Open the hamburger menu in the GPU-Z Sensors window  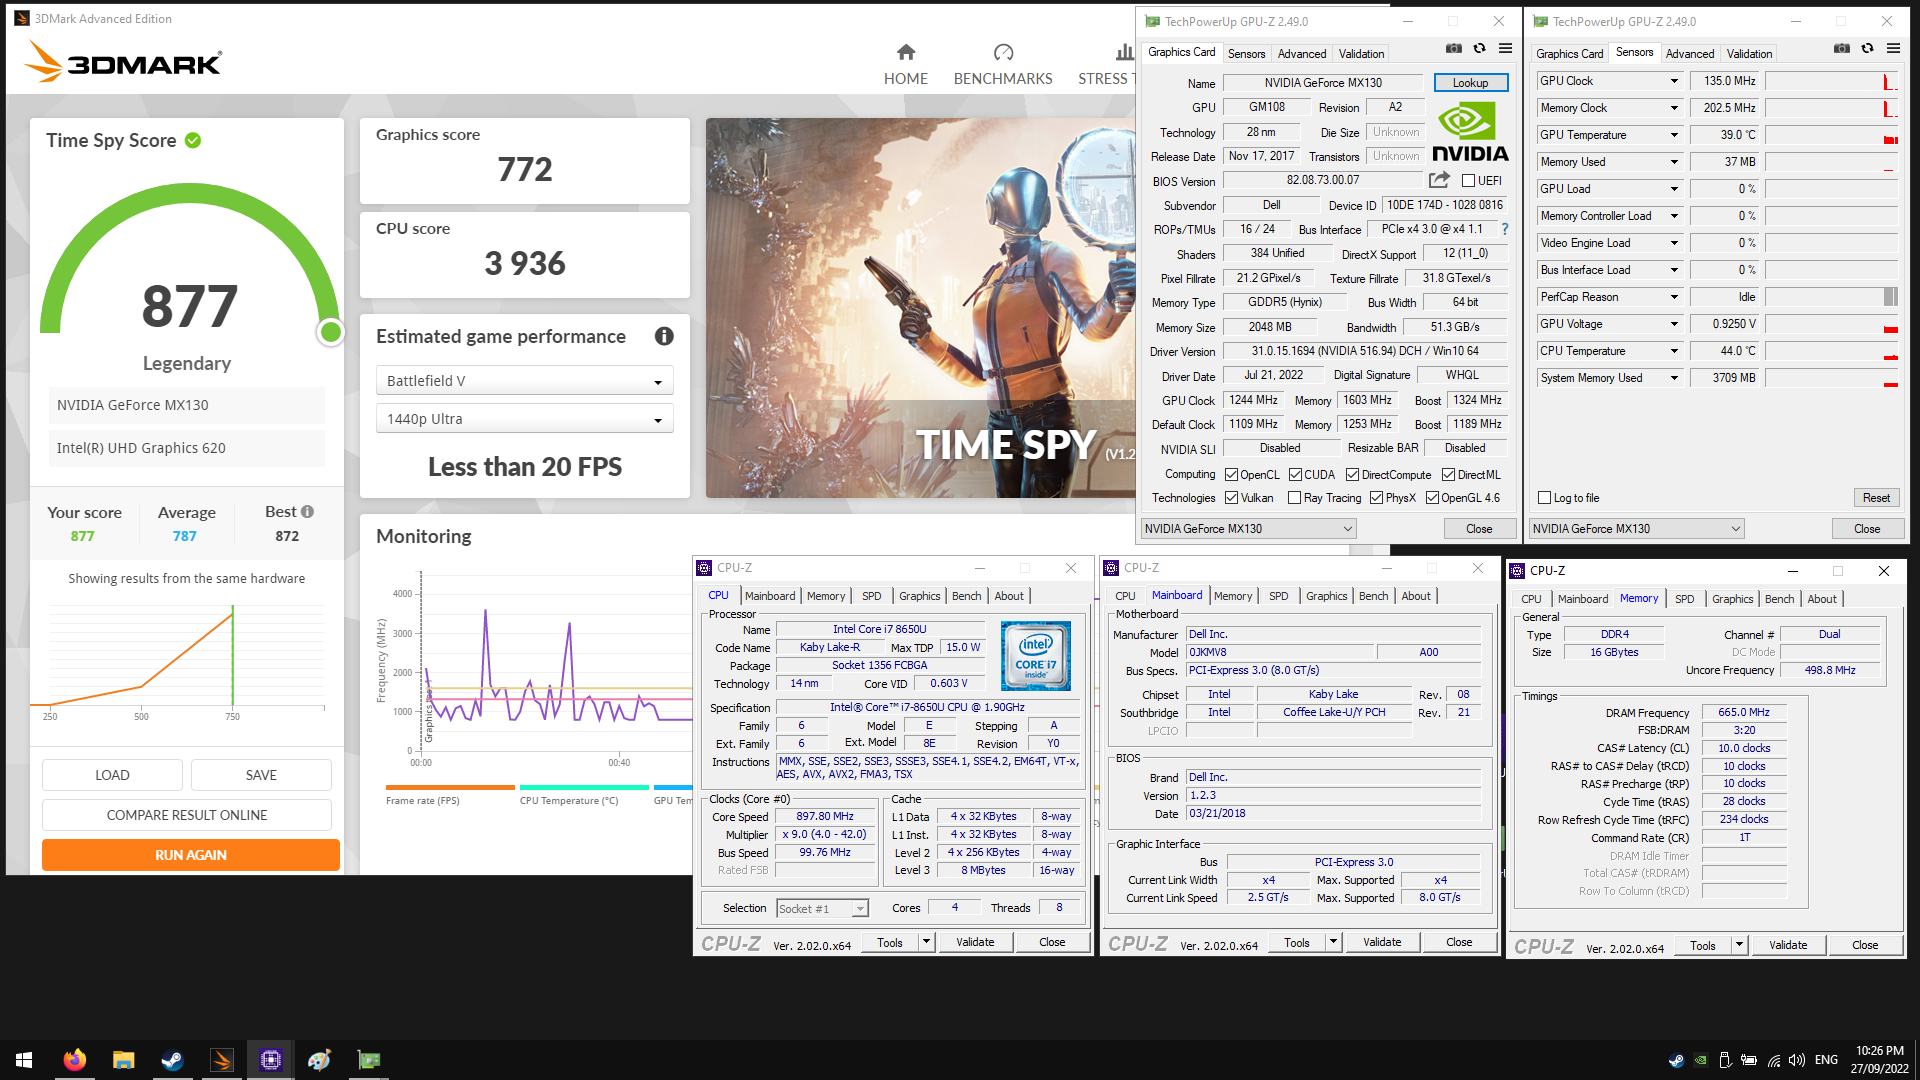coord(1893,49)
